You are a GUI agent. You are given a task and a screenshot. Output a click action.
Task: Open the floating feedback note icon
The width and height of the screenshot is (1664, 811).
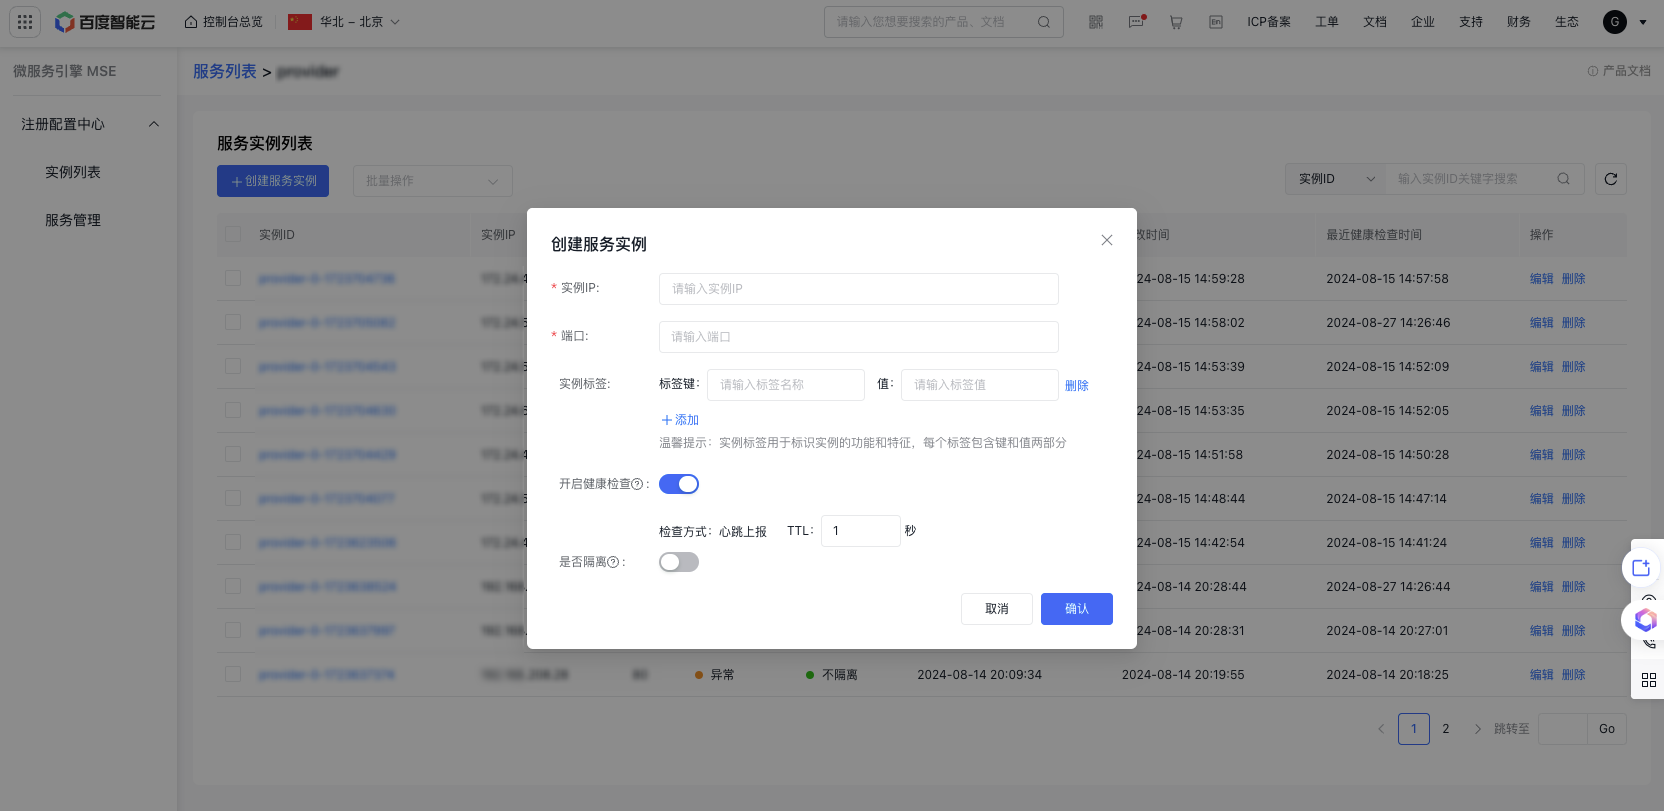click(1641, 568)
